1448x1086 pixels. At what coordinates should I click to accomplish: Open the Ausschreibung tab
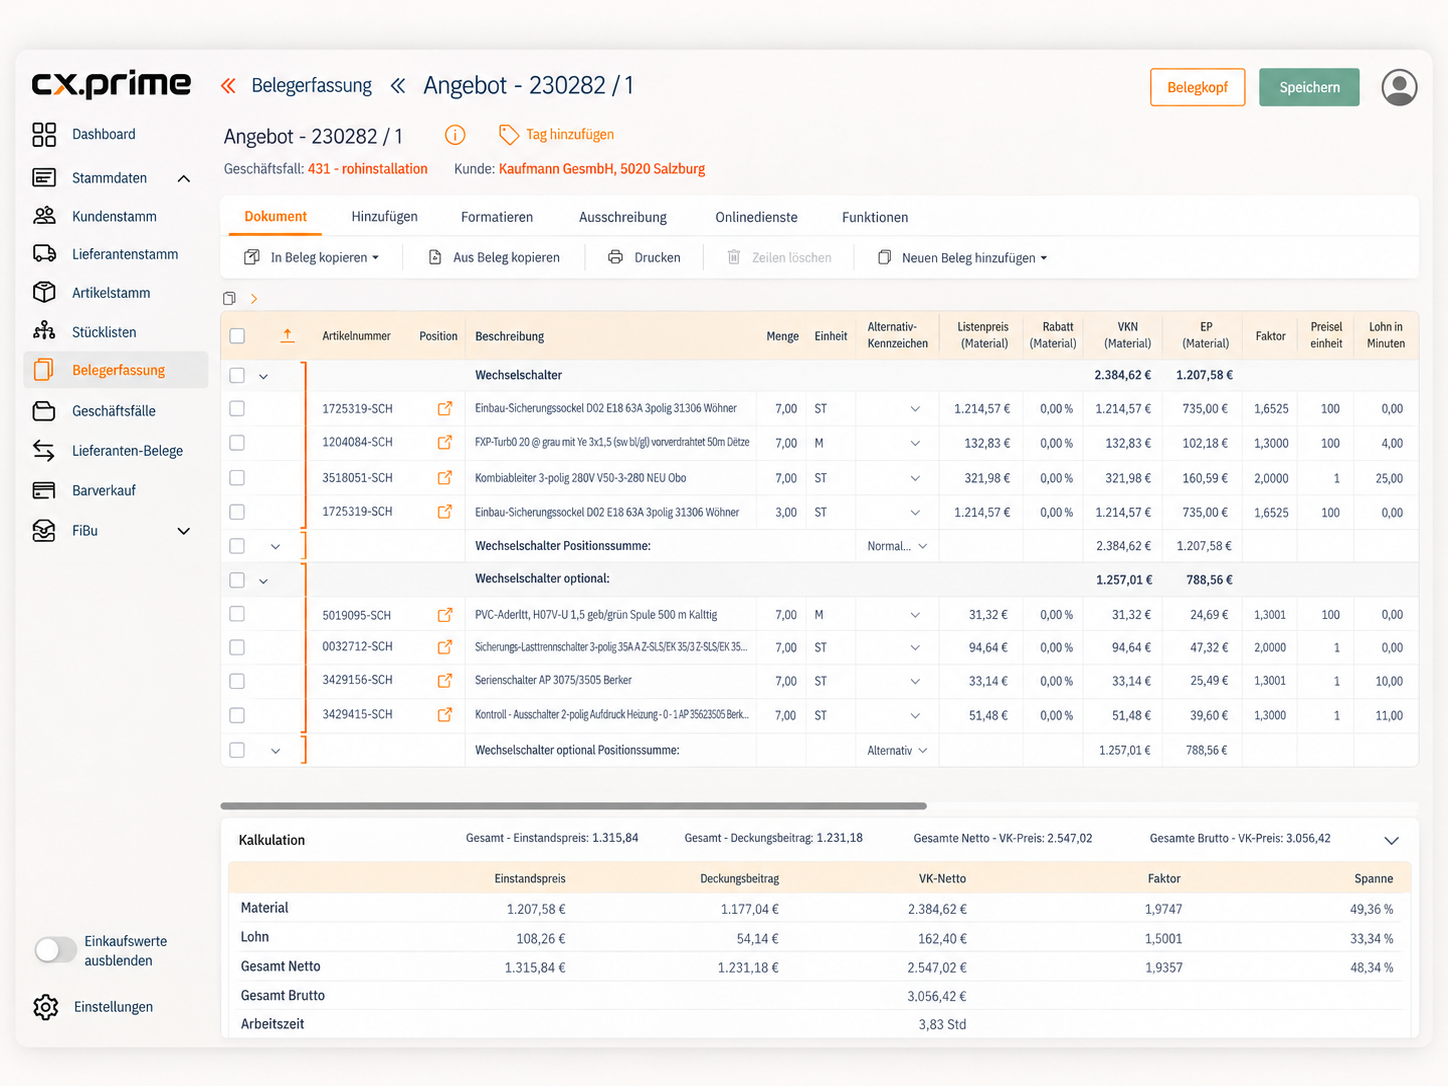(623, 217)
